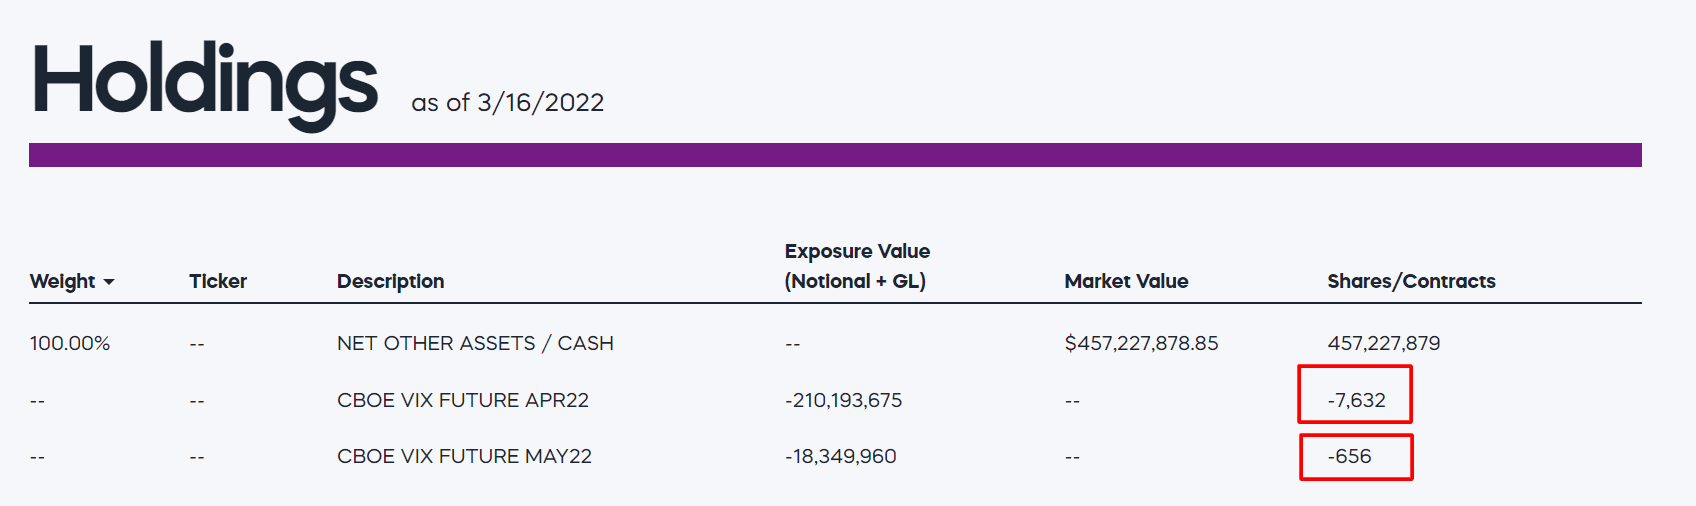The image size is (1696, 506).
Task: Select the NET OTHER ASSETS / CASH row
Action: click(835, 343)
